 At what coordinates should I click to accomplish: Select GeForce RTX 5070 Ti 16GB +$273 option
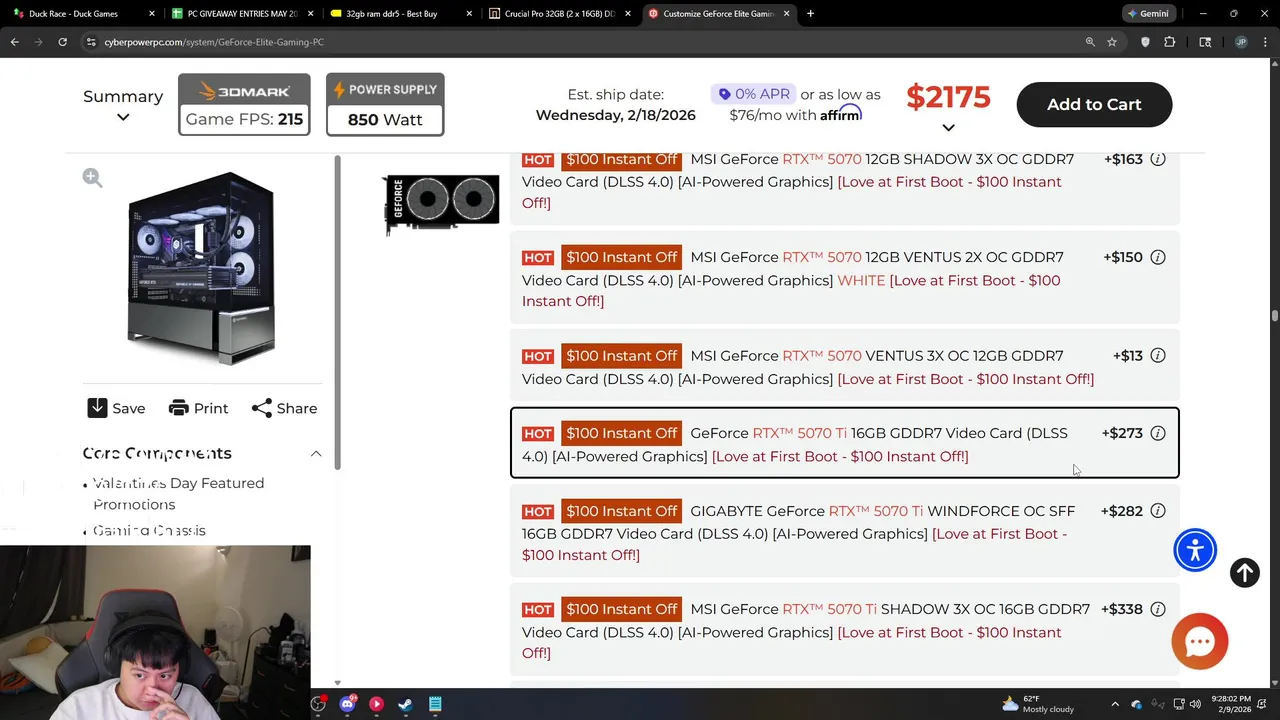pyautogui.click(x=845, y=443)
